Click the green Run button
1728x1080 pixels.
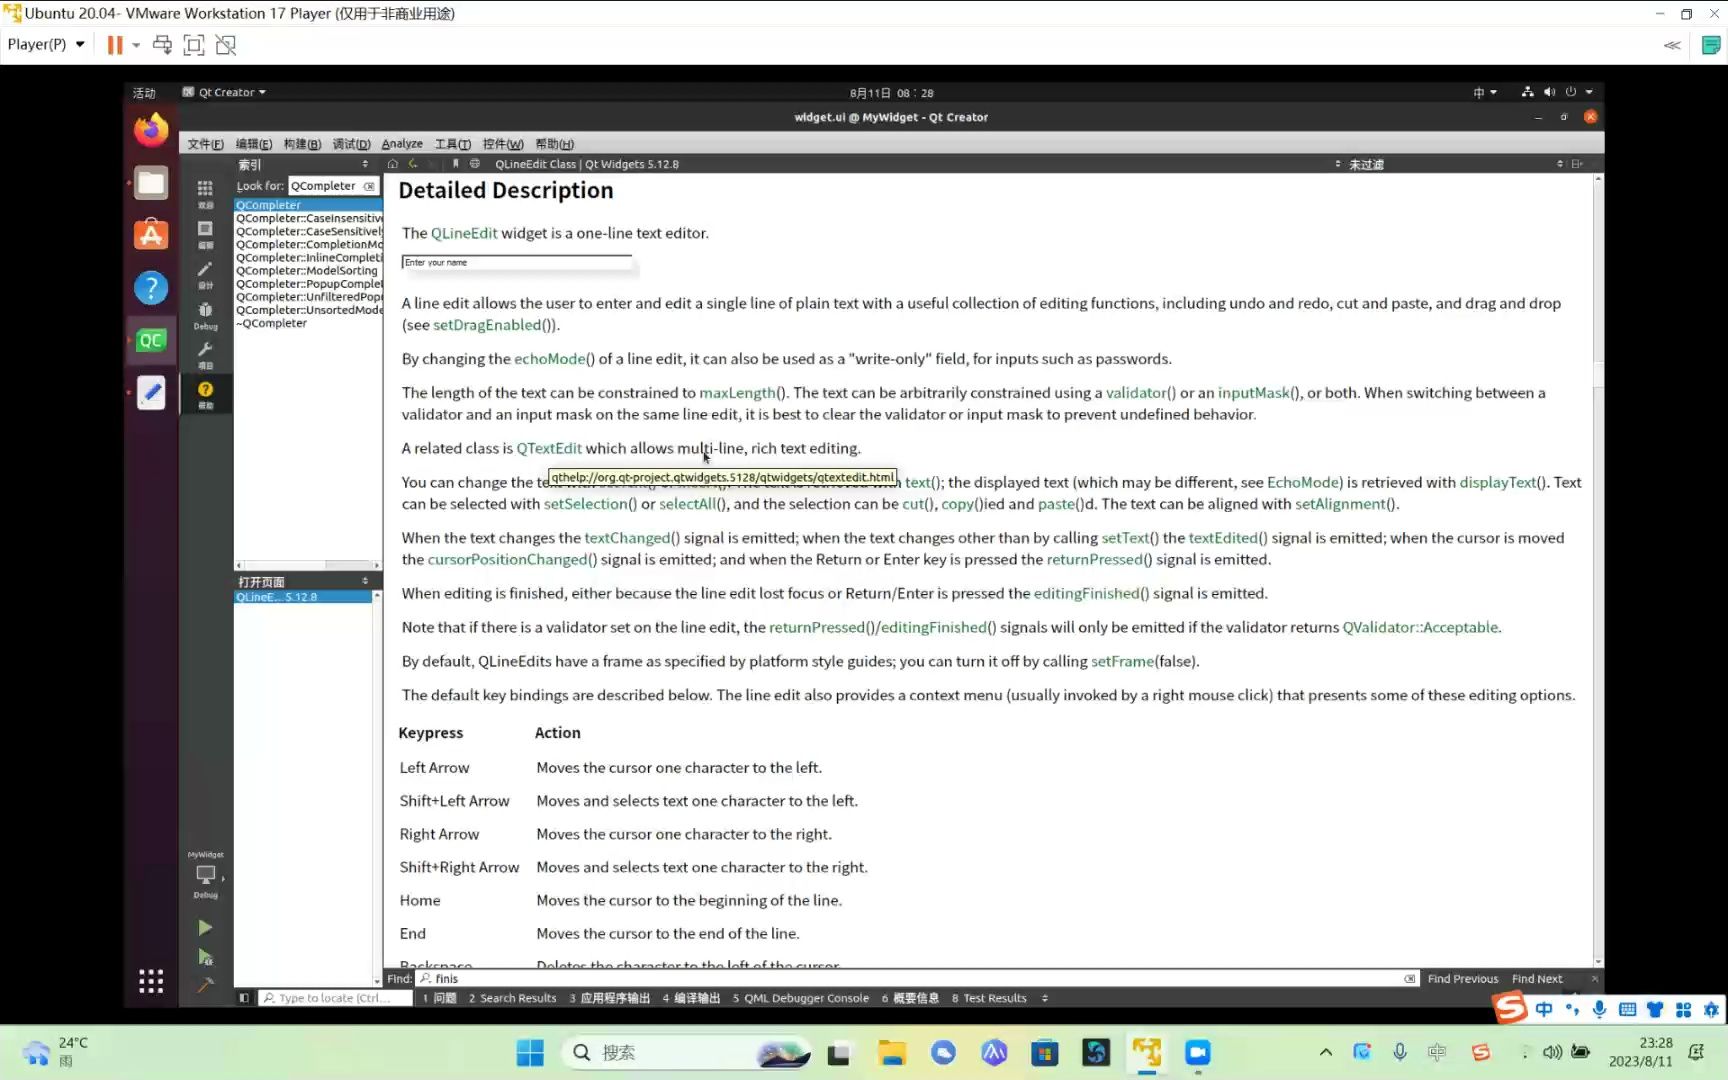[x=205, y=927]
